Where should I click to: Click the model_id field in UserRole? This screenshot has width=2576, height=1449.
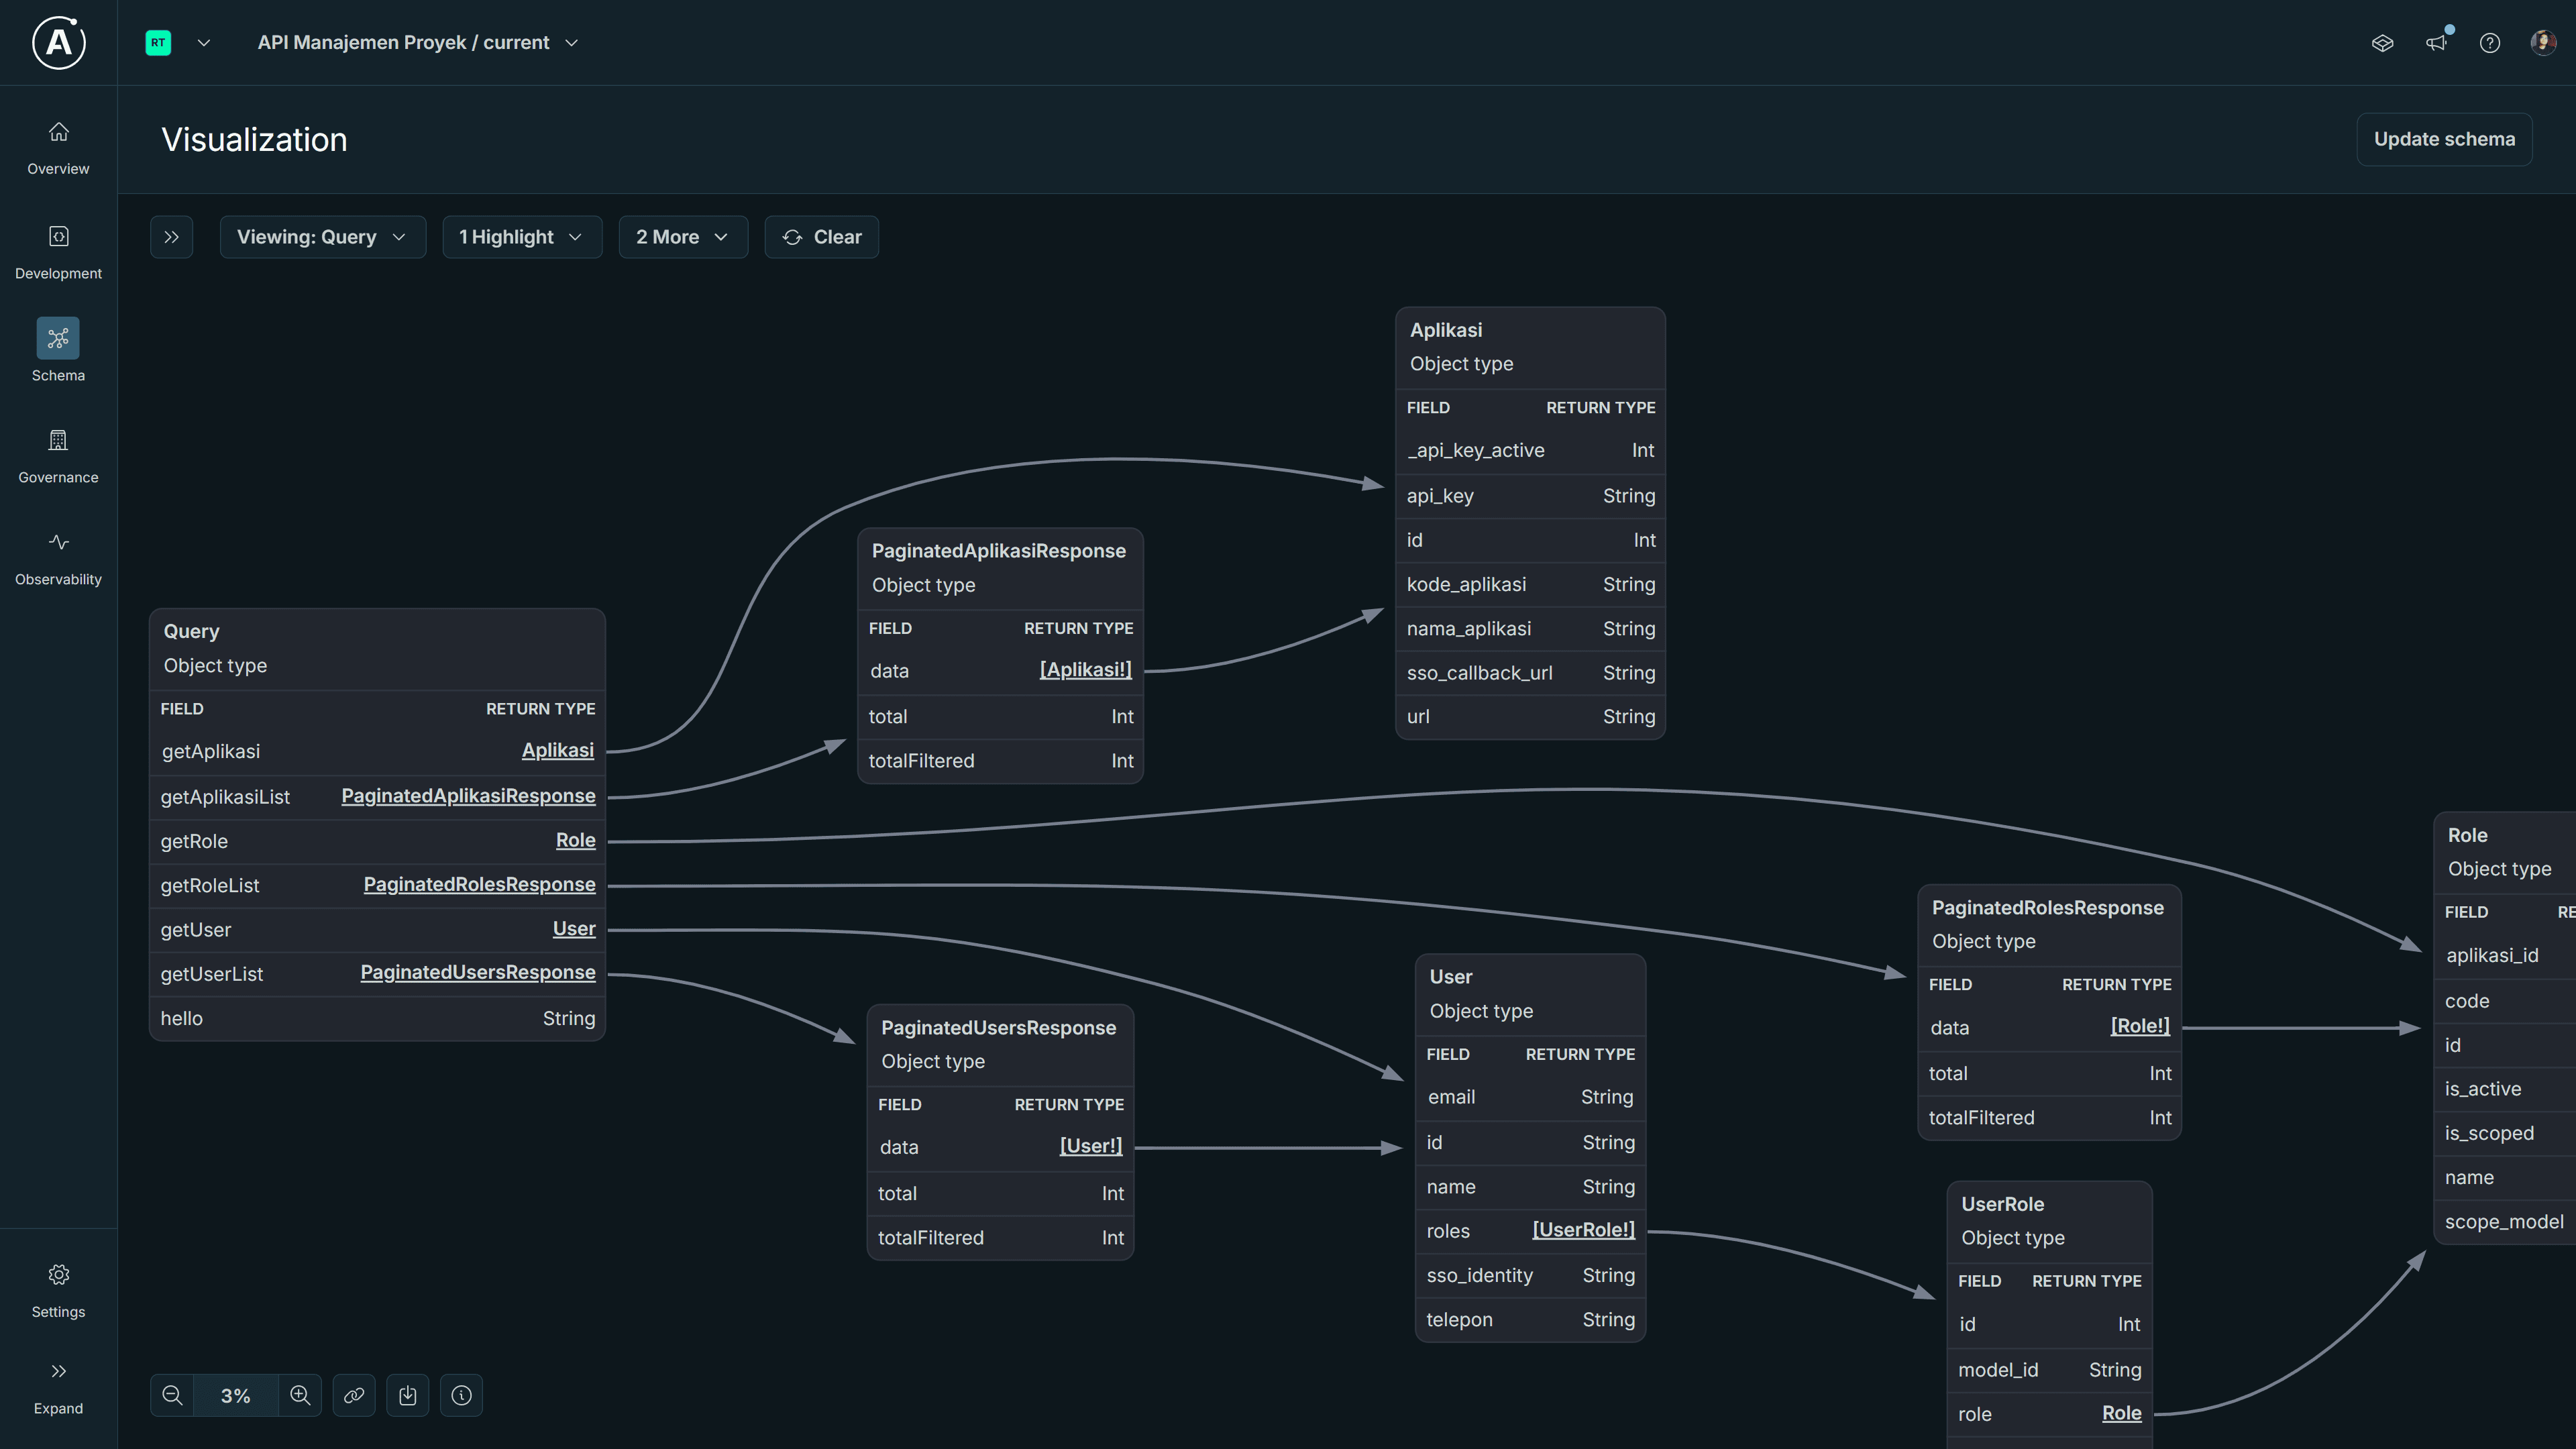pos(1997,1370)
